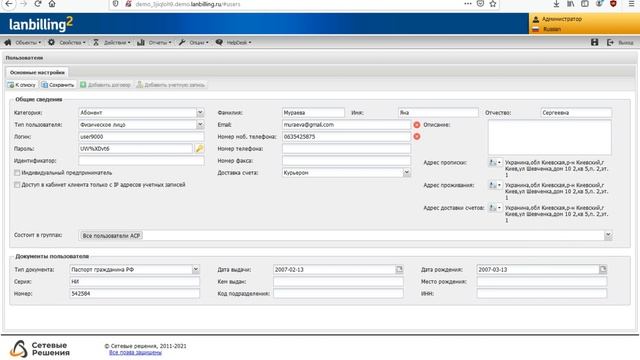Click Добавить учетную запись button
Viewport: 640px width, 360px height.
(x=171, y=85)
